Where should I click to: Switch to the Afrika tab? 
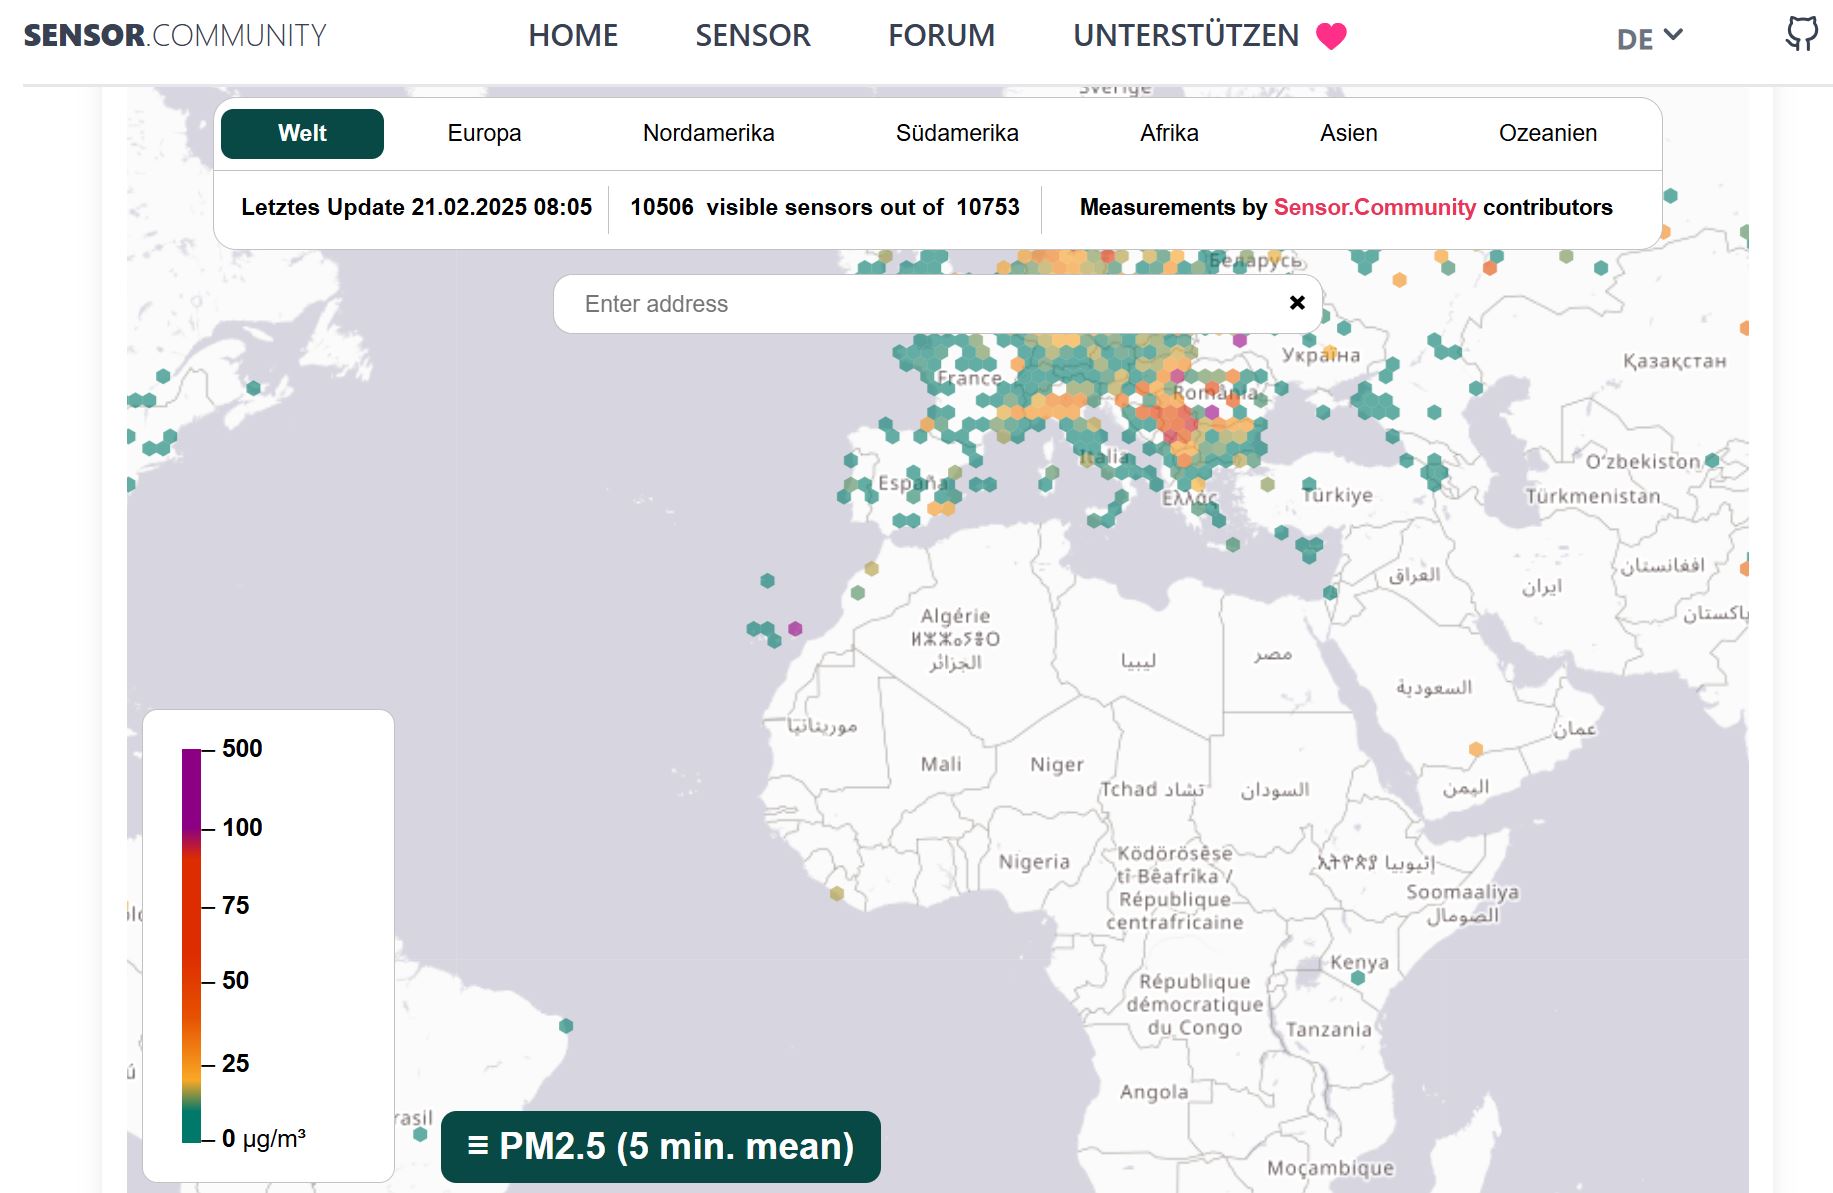click(1168, 132)
